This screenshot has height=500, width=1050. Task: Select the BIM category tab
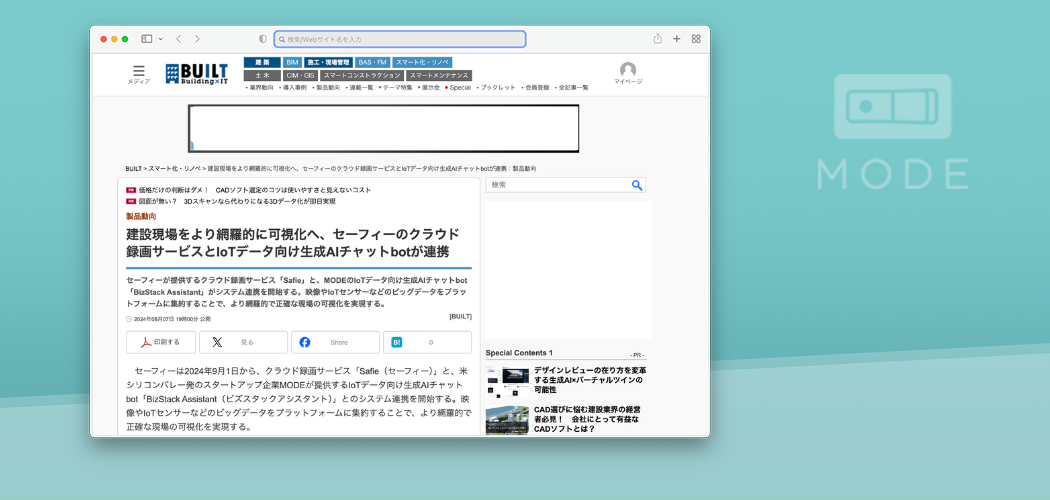(x=292, y=62)
